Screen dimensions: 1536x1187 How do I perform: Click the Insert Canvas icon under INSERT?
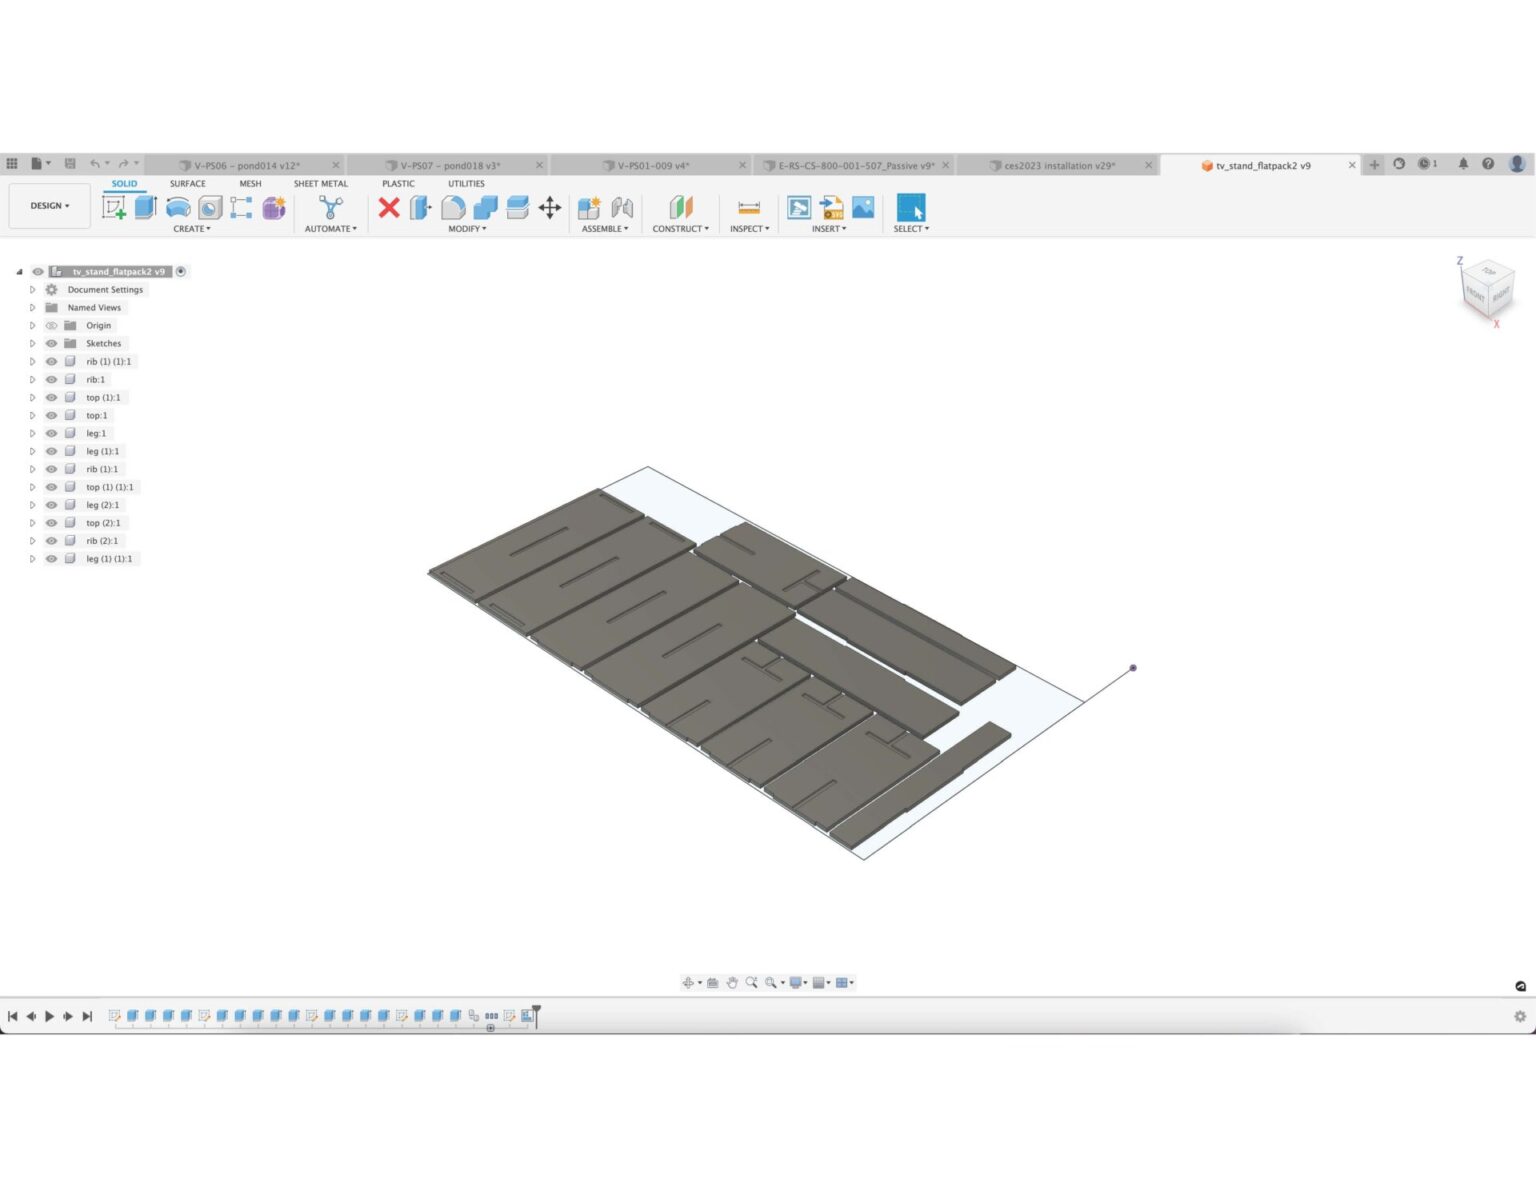(861, 208)
